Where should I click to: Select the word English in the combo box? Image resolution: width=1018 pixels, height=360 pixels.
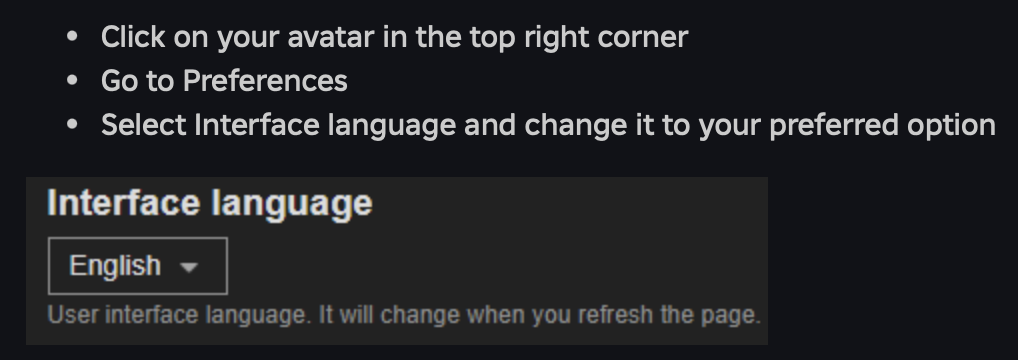(x=115, y=266)
